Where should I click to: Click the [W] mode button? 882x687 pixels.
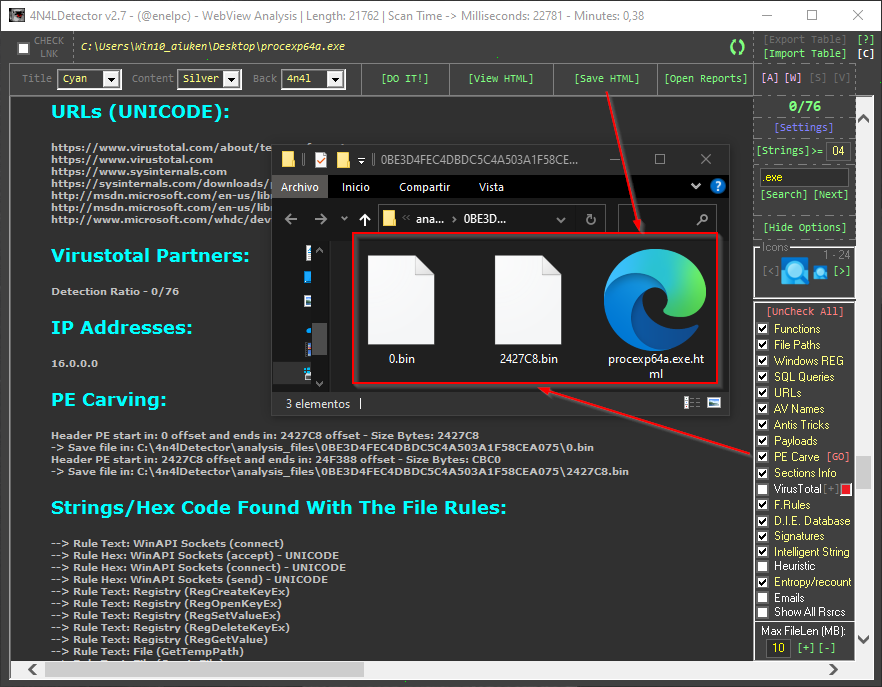click(793, 78)
